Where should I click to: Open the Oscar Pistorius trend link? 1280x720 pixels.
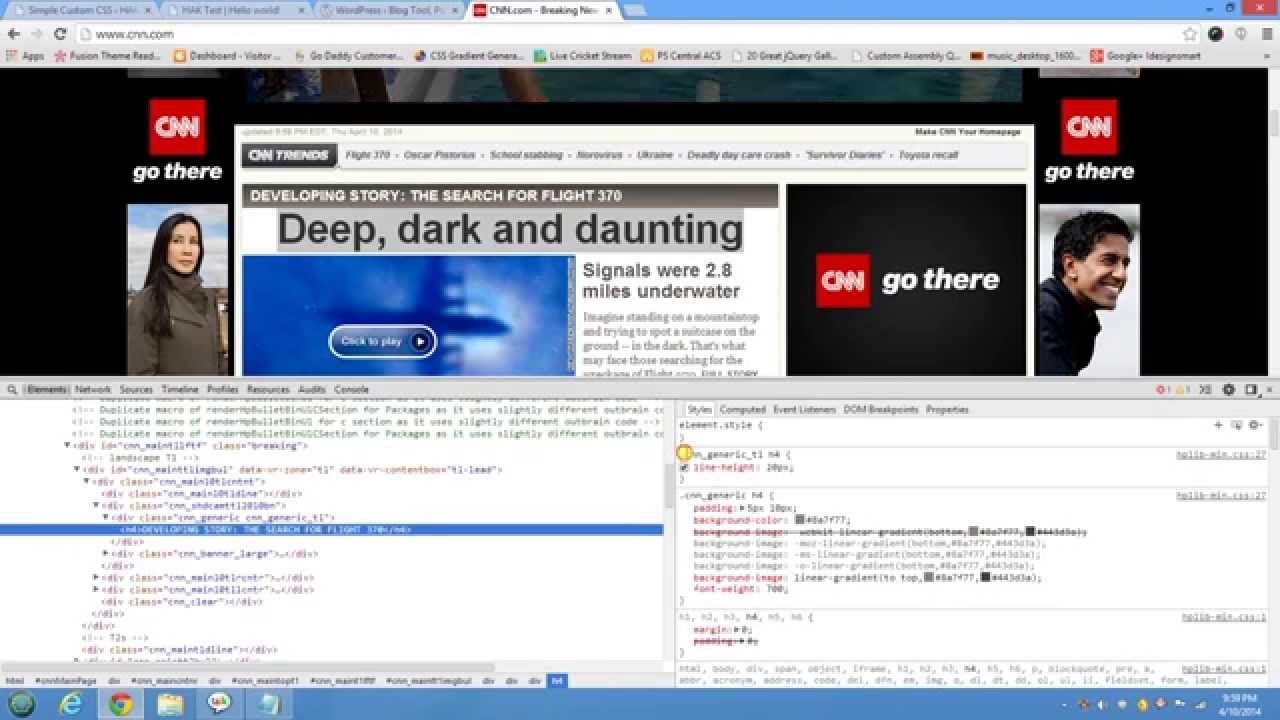tap(440, 155)
